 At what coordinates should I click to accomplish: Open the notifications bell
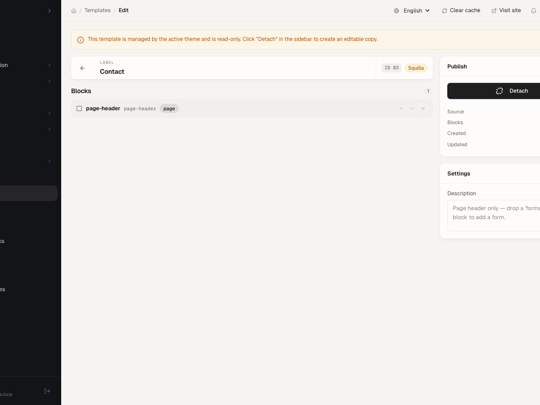pos(533,11)
